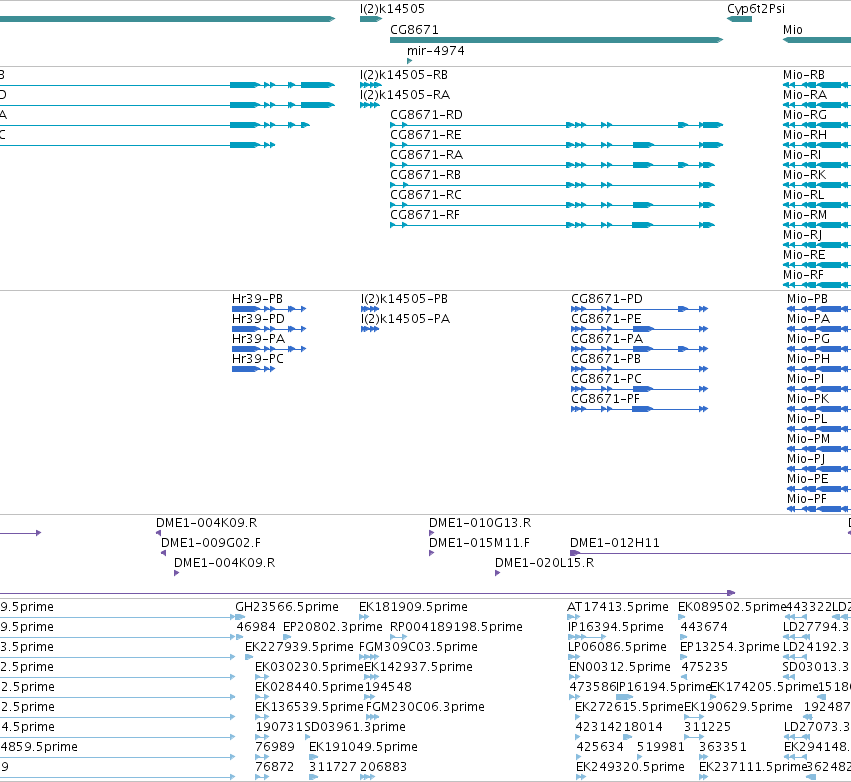The height and width of the screenshot is (782, 851).
Task: Click the CG8671 gene bar
Action: coord(556,40)
